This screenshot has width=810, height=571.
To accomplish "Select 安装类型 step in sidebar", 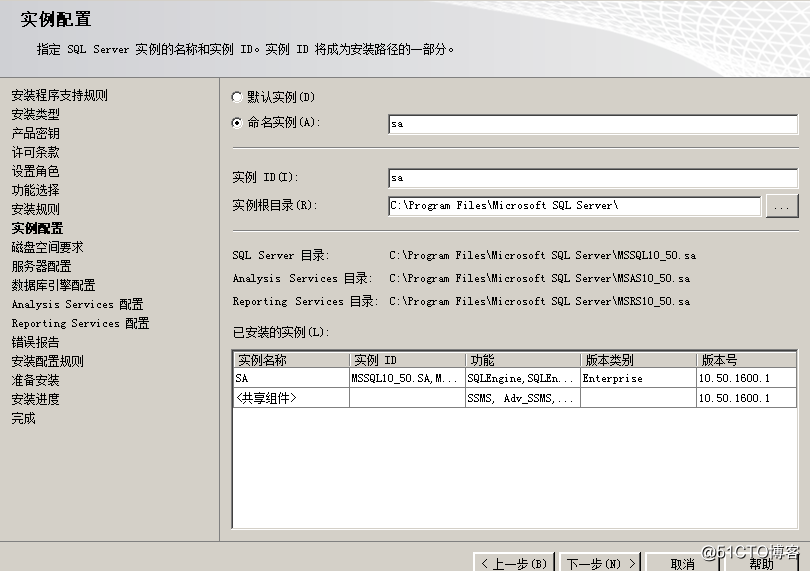I will (36, 114).
